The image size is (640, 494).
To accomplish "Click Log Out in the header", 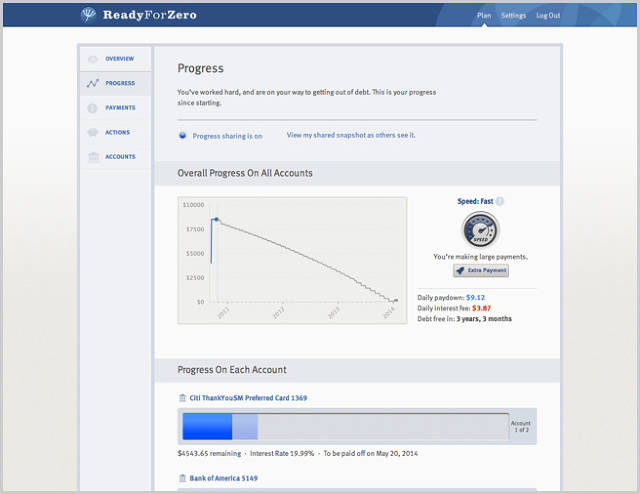I will point(548,16).
